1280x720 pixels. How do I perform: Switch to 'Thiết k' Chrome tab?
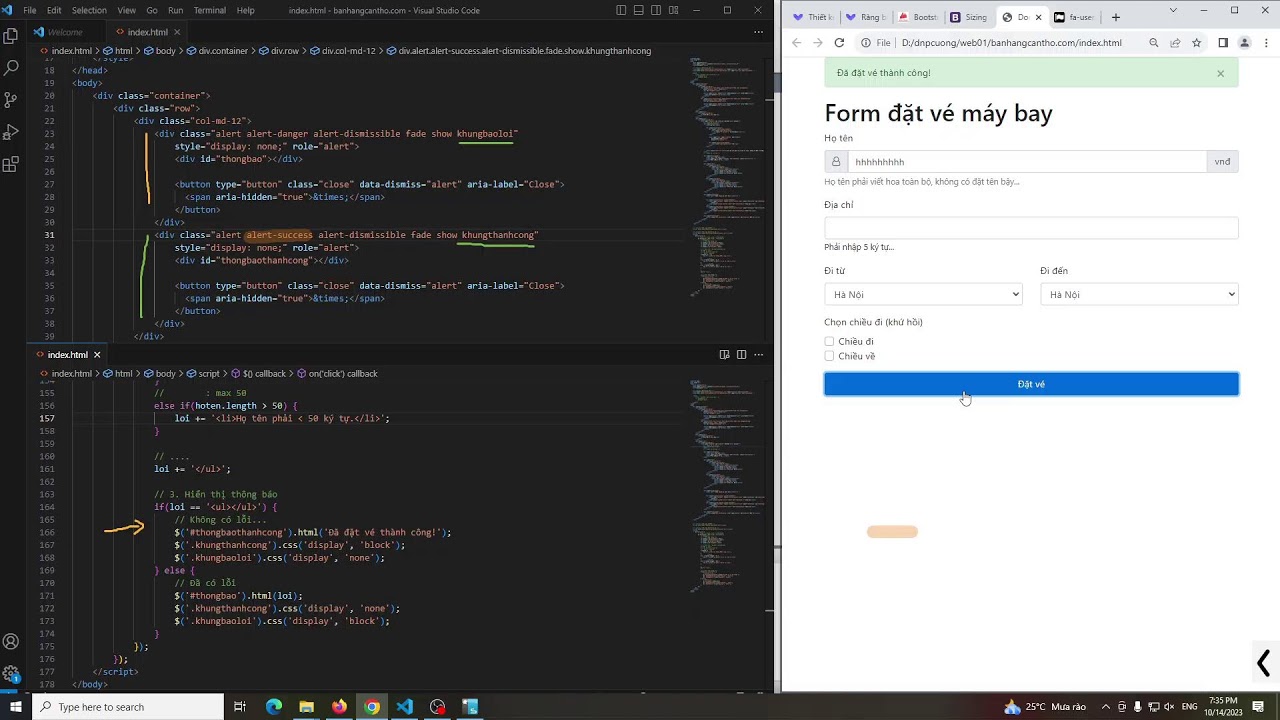(812, 17)
